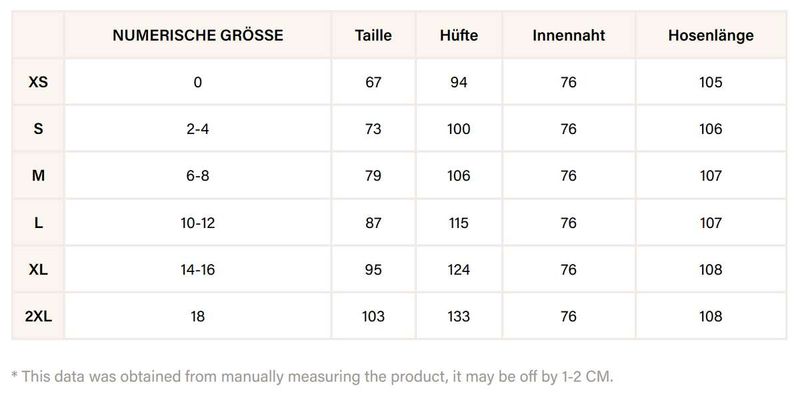Click the S size row label

38,129
